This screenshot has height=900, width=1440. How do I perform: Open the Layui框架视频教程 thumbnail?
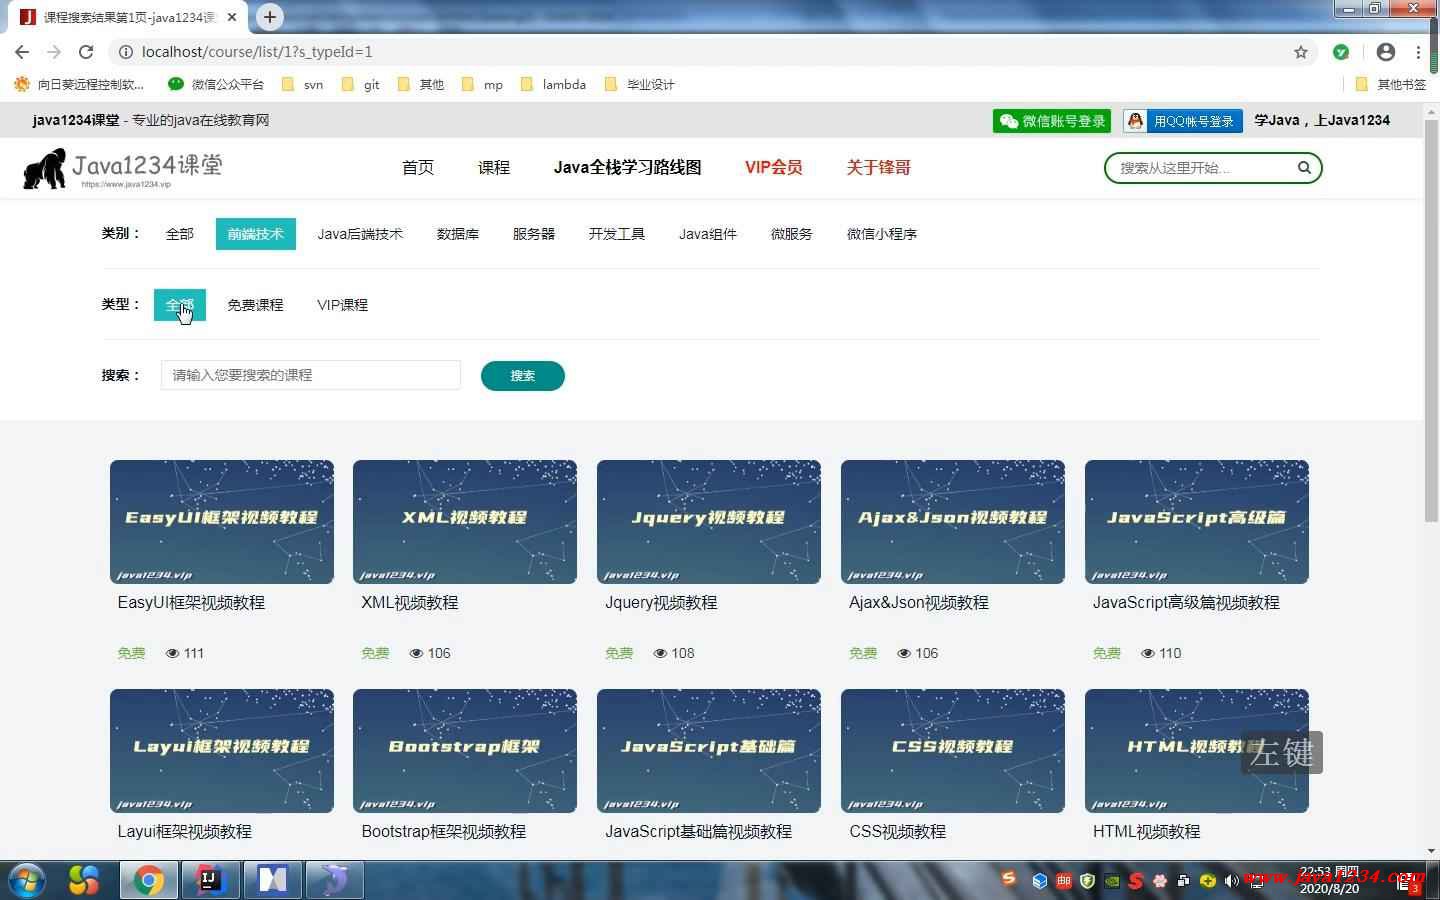[222, 751]
